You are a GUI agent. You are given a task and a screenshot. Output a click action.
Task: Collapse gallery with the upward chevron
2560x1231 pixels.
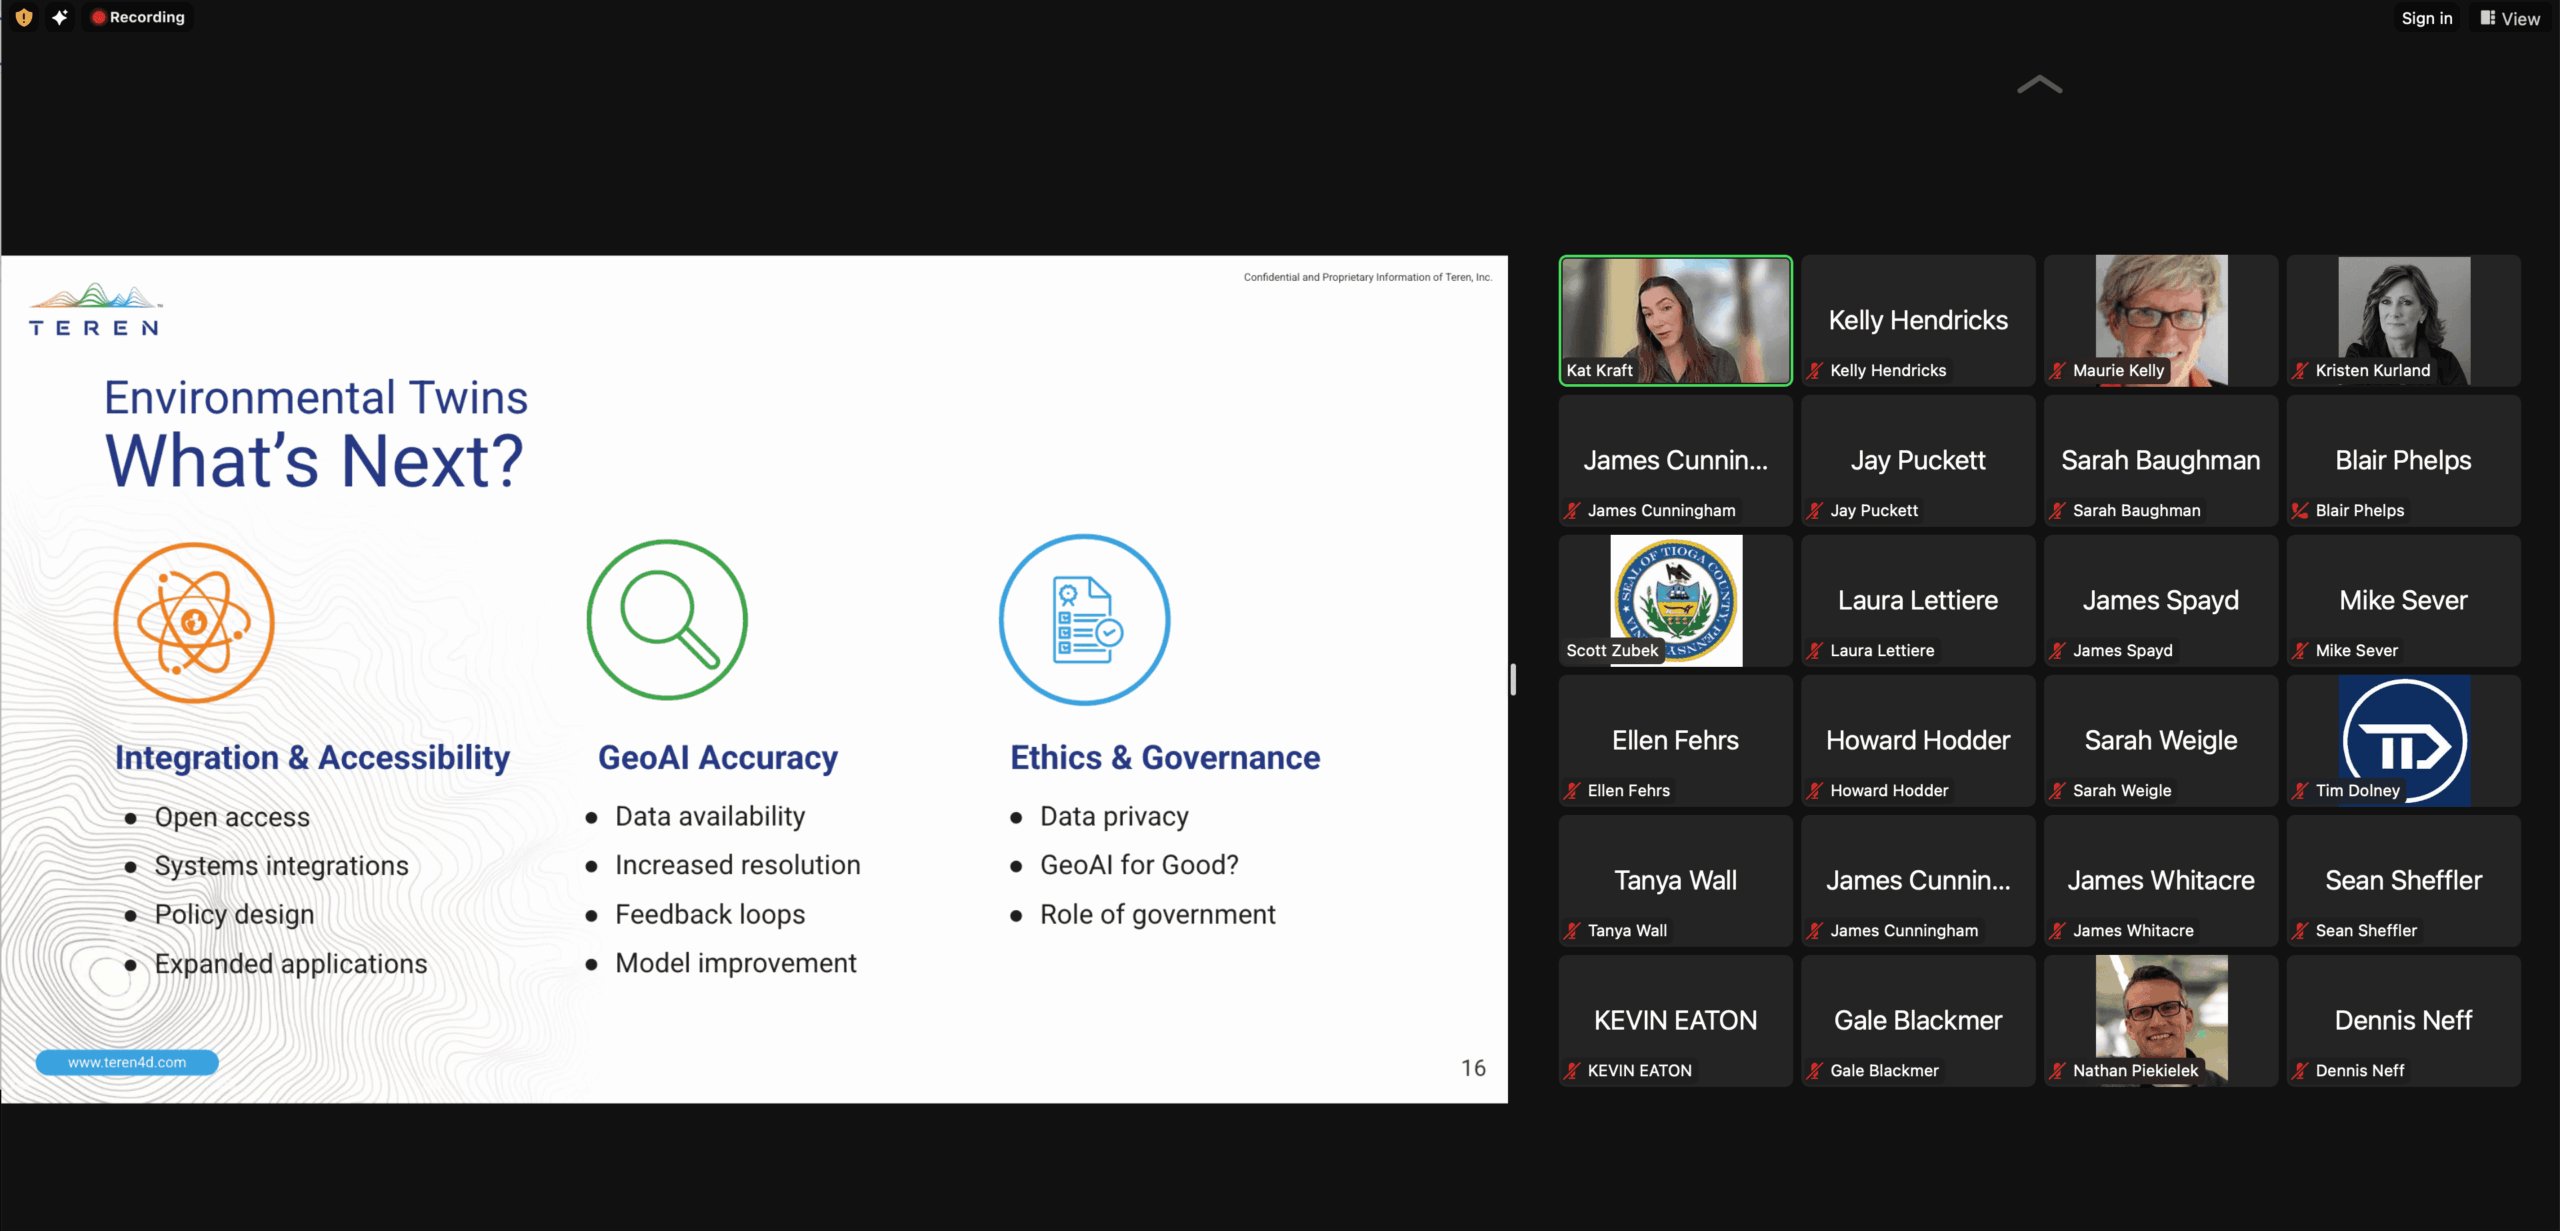coord(2039,85)
